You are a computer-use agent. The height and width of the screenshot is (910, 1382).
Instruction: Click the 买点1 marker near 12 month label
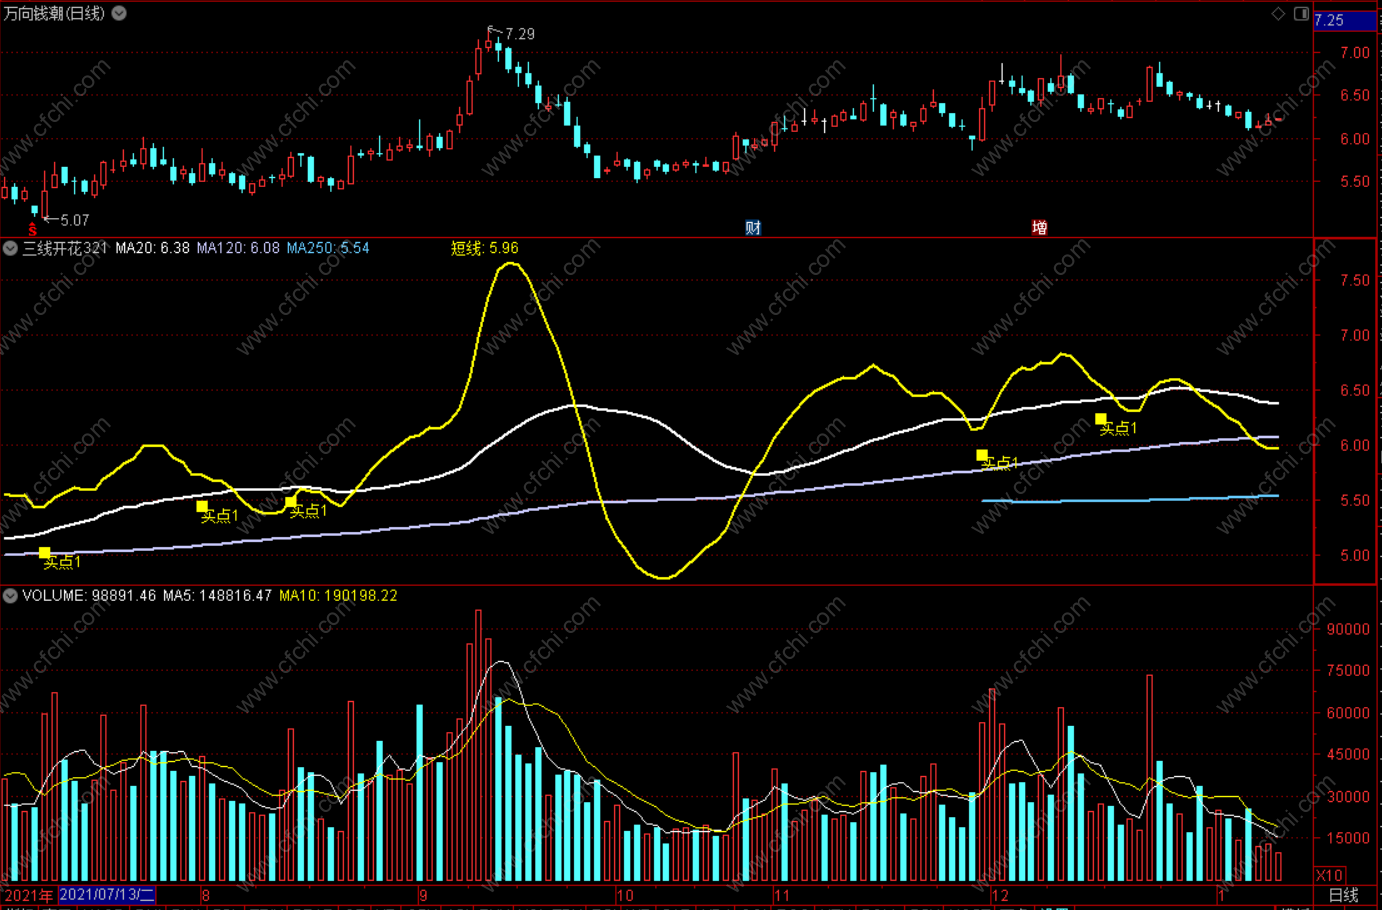click(x=999, y=461)
